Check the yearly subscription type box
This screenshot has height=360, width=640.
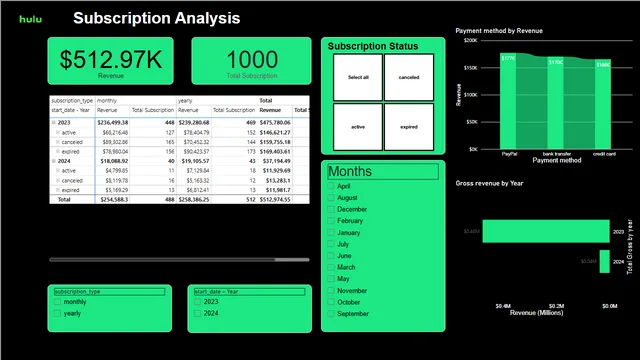tap(58, 313)
